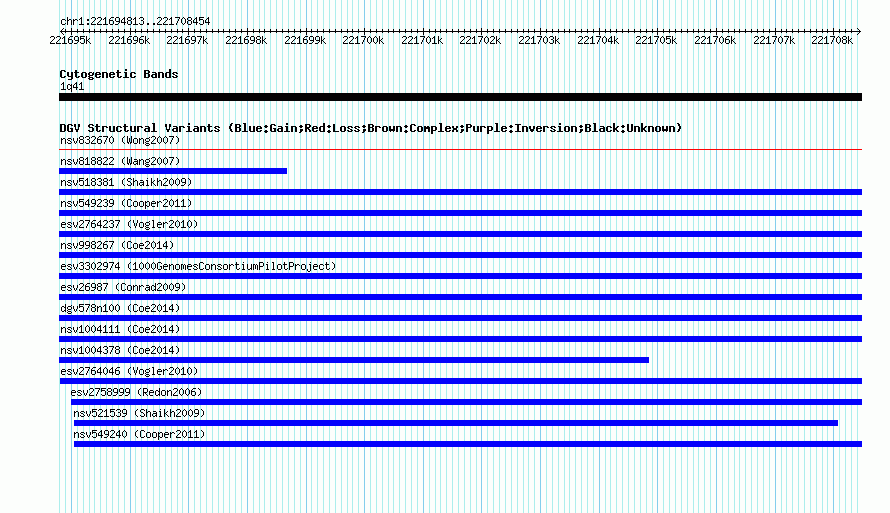Screen dimensions: 890x513
Task: Select the blue bar under esv2758999
Action: click(x=467, y=402)
